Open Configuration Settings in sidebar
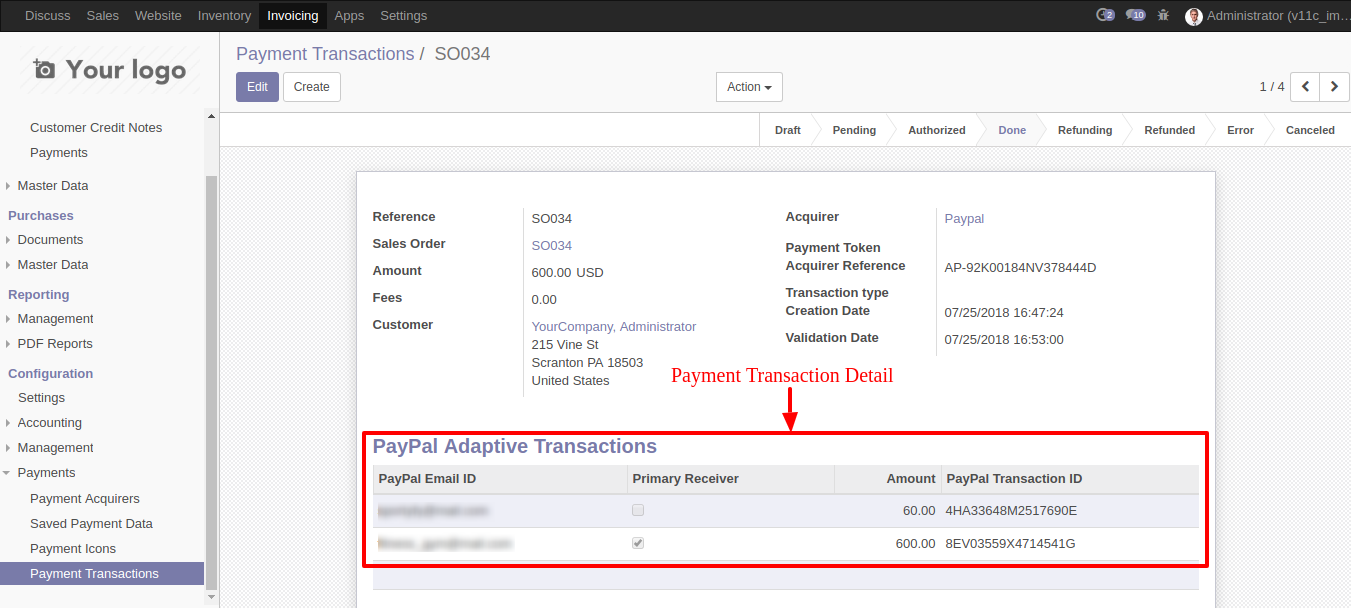This screenshot has width=1351, height=608. [41, 398]
